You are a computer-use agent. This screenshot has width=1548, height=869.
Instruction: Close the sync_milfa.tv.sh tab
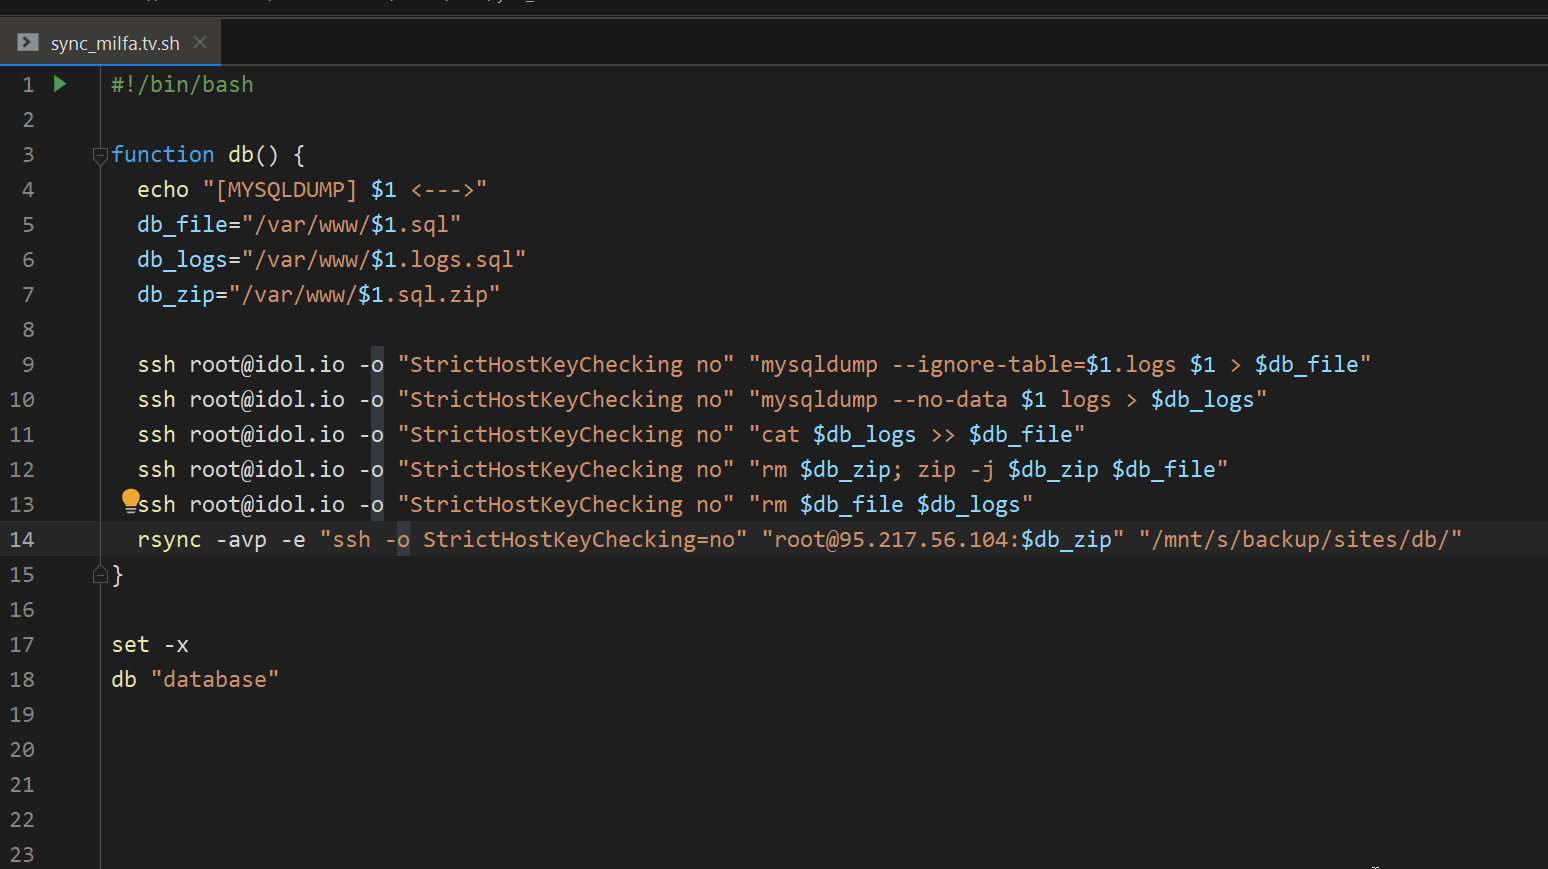click(x=200, y=42)
